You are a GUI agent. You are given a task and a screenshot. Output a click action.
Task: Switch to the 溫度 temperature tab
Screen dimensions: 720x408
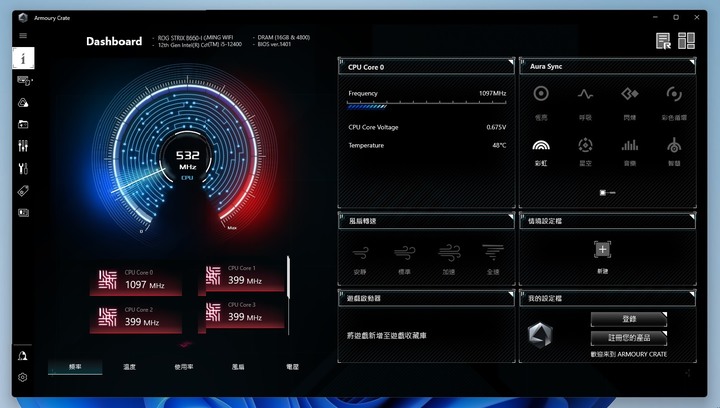coord(129,367)
